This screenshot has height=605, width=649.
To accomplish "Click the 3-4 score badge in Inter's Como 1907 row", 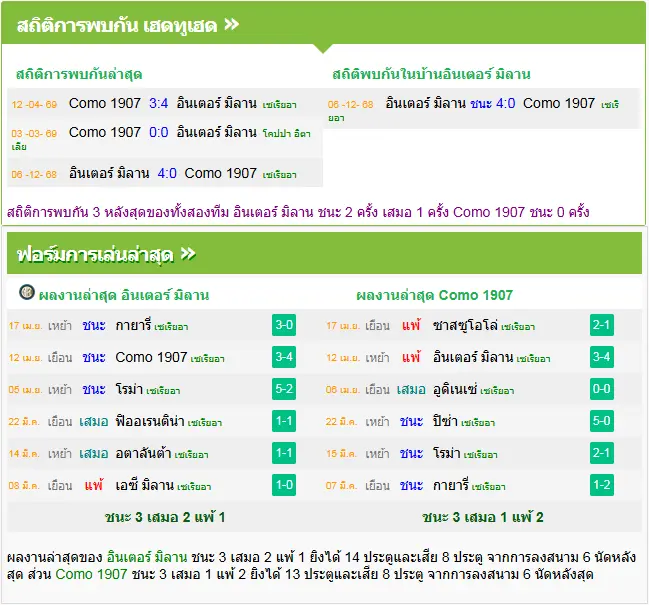I will pyautogui.click(x=284, y=357).
